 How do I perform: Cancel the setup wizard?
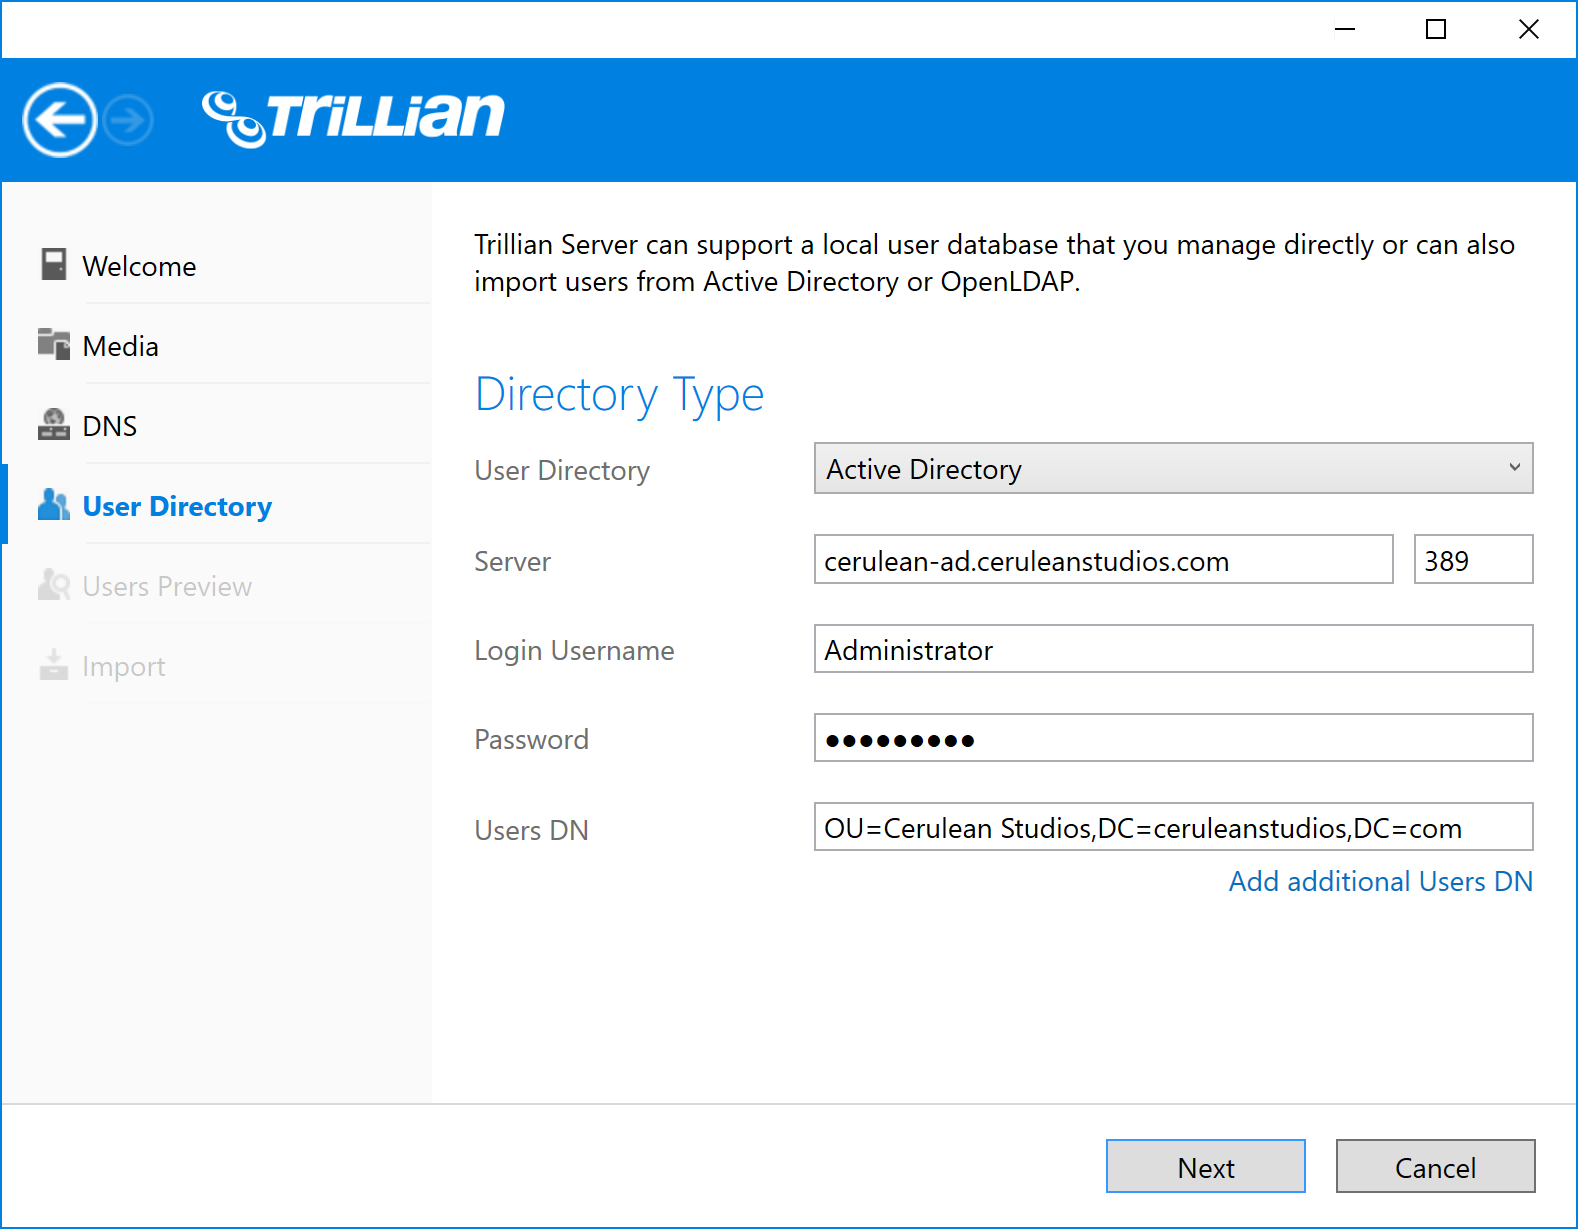coord(1435,1166)
